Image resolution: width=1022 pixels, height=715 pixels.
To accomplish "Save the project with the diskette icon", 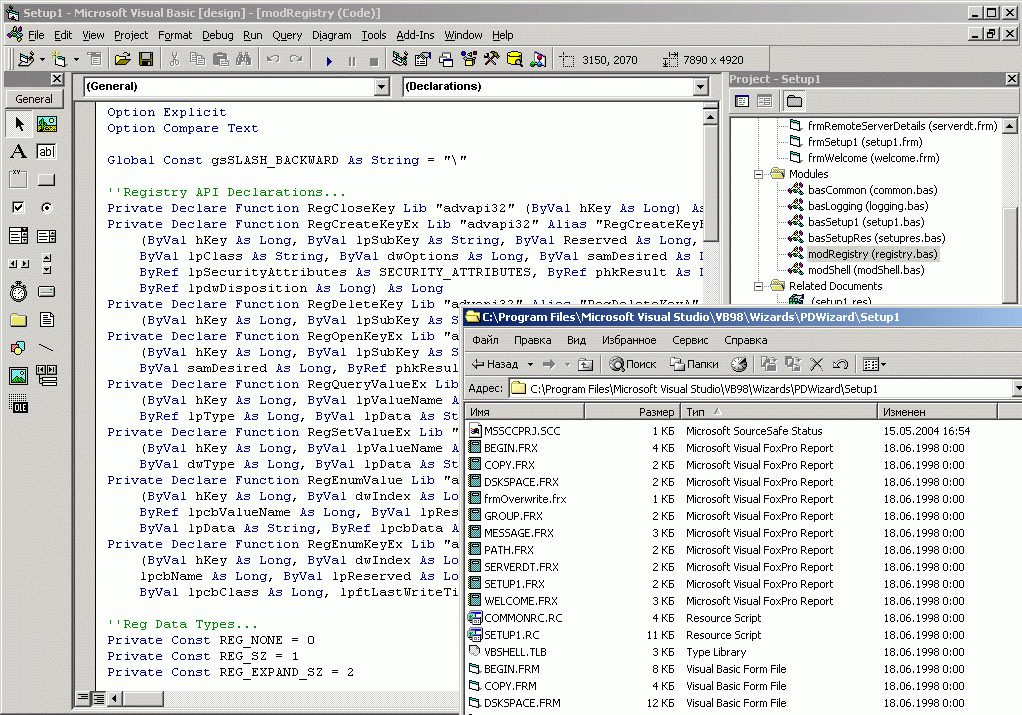I will (x=146, y=60).
